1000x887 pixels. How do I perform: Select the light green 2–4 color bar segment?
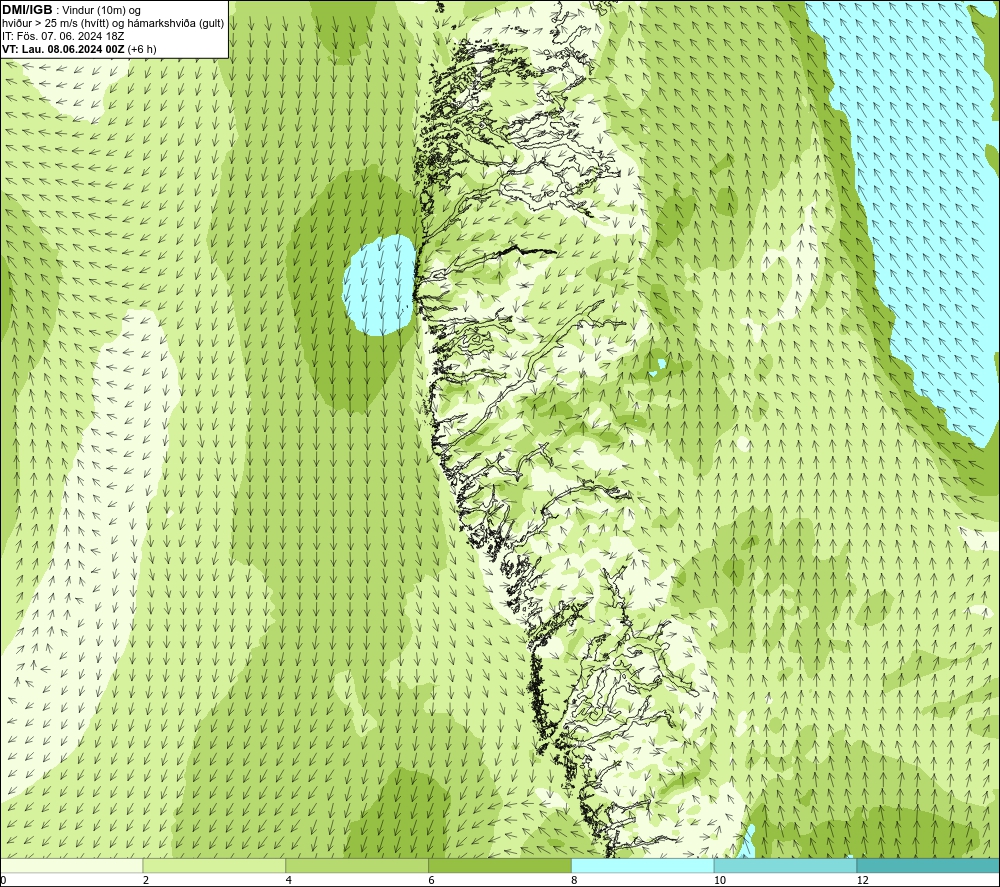point(214,866)
